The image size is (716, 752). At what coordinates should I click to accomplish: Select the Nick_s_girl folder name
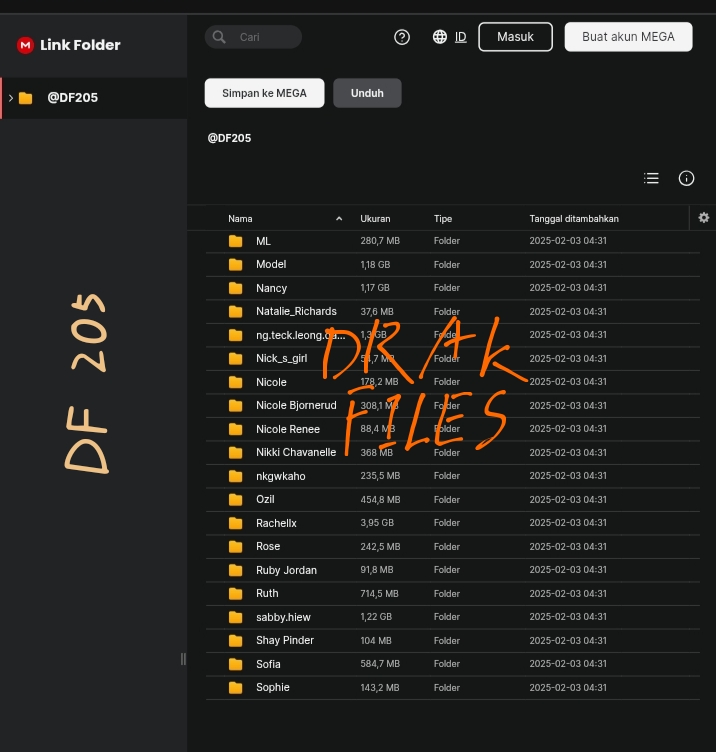click(282, 359)
